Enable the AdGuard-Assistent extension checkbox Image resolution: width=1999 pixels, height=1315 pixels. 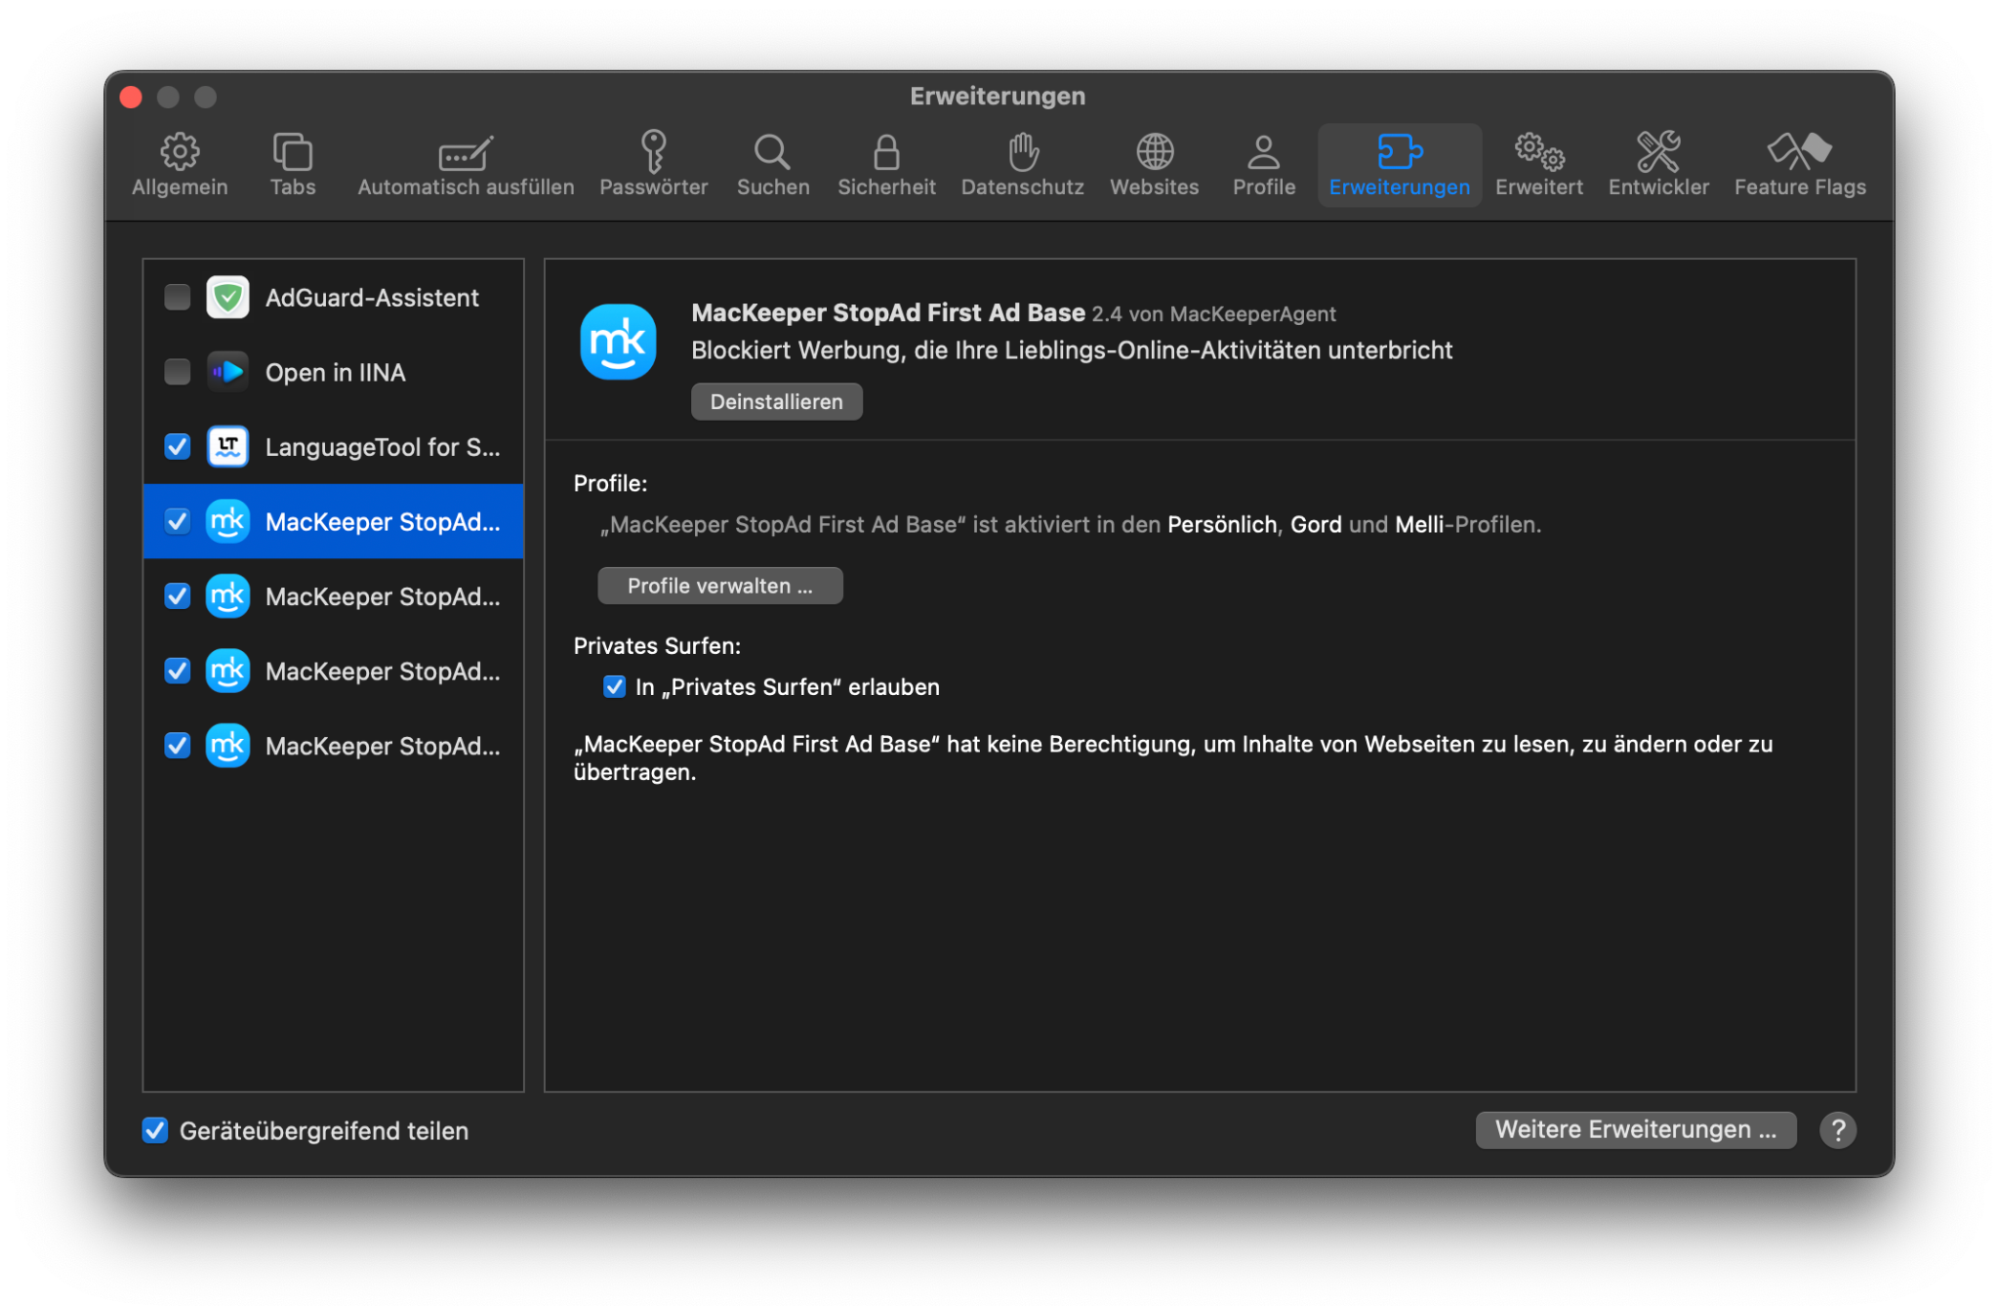[x=177, y=297]
